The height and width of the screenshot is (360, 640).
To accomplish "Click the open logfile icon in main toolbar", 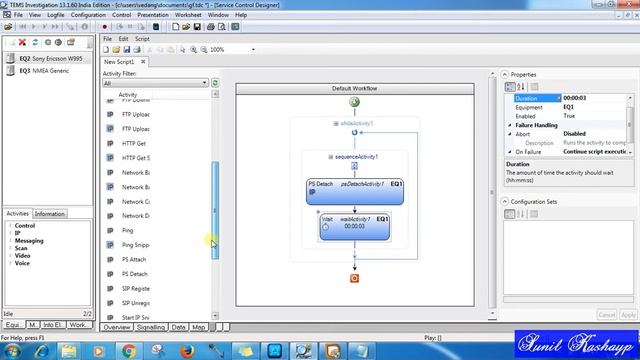I will 8,27.
